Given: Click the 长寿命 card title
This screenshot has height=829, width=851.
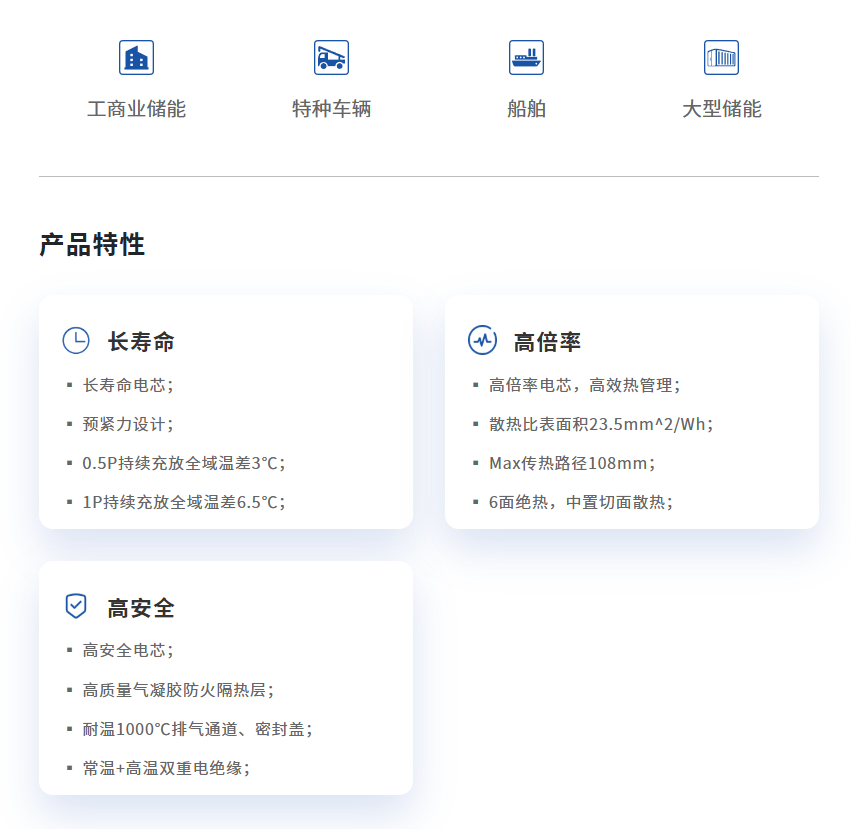Looking at the screenshot, I should click(x=141, y=342).
